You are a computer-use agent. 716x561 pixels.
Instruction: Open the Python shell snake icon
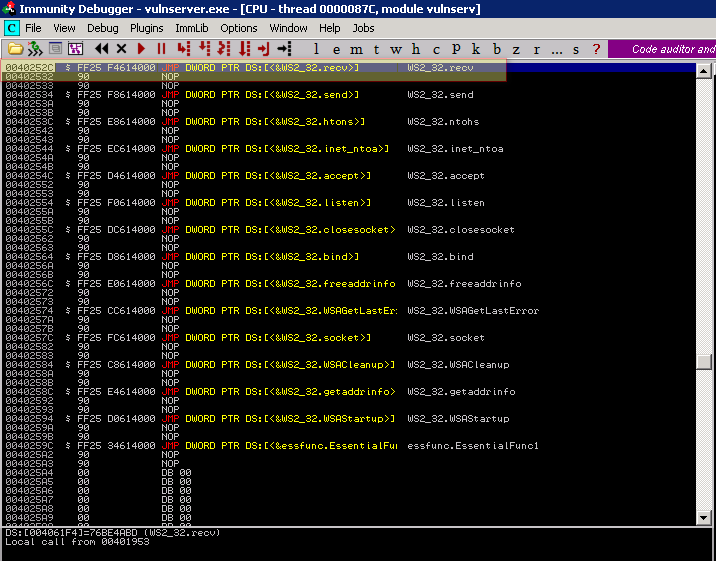click(35, 49)
